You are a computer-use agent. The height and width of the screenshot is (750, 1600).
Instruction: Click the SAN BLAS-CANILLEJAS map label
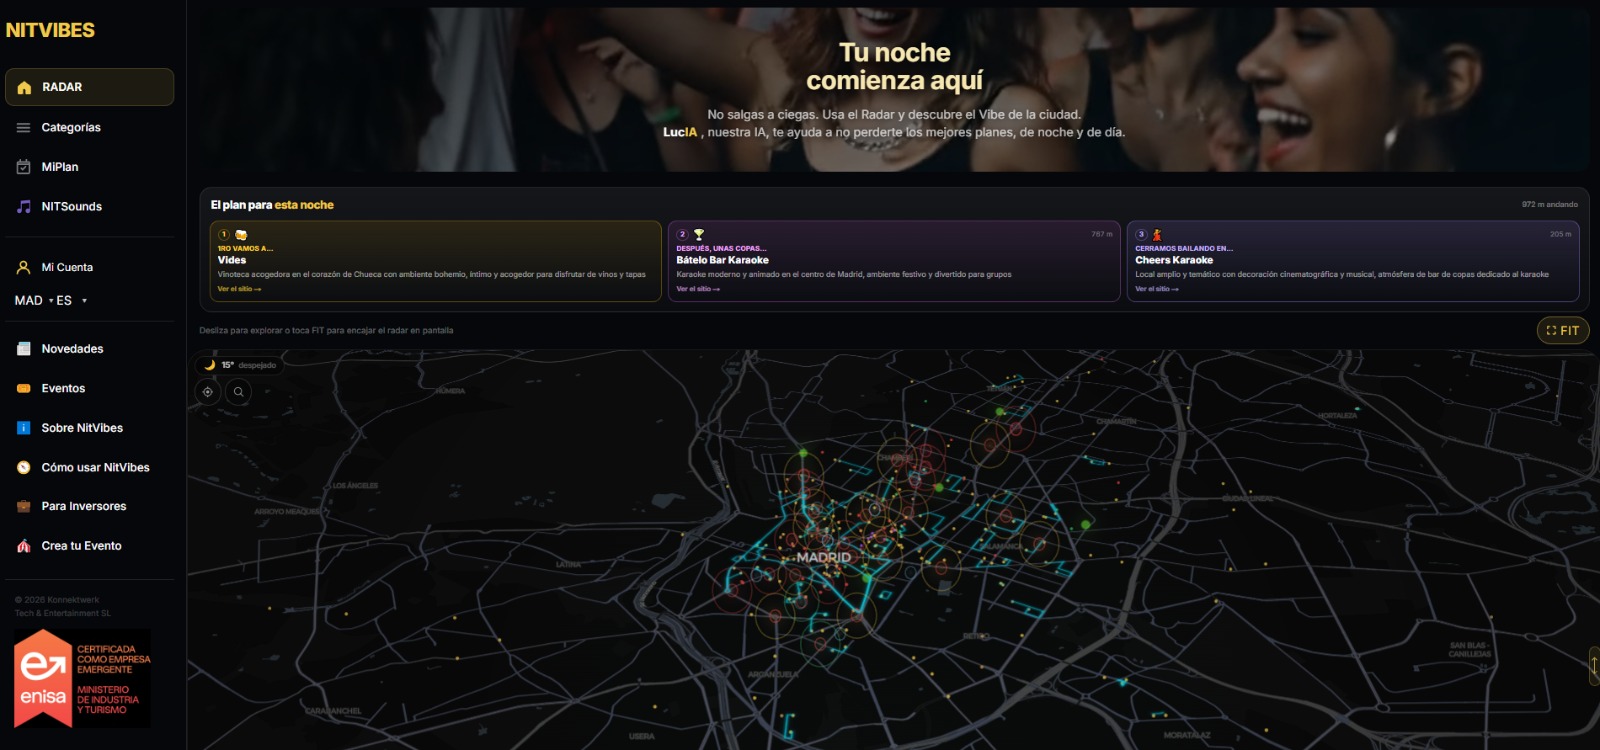click(x=1470, y=650)
